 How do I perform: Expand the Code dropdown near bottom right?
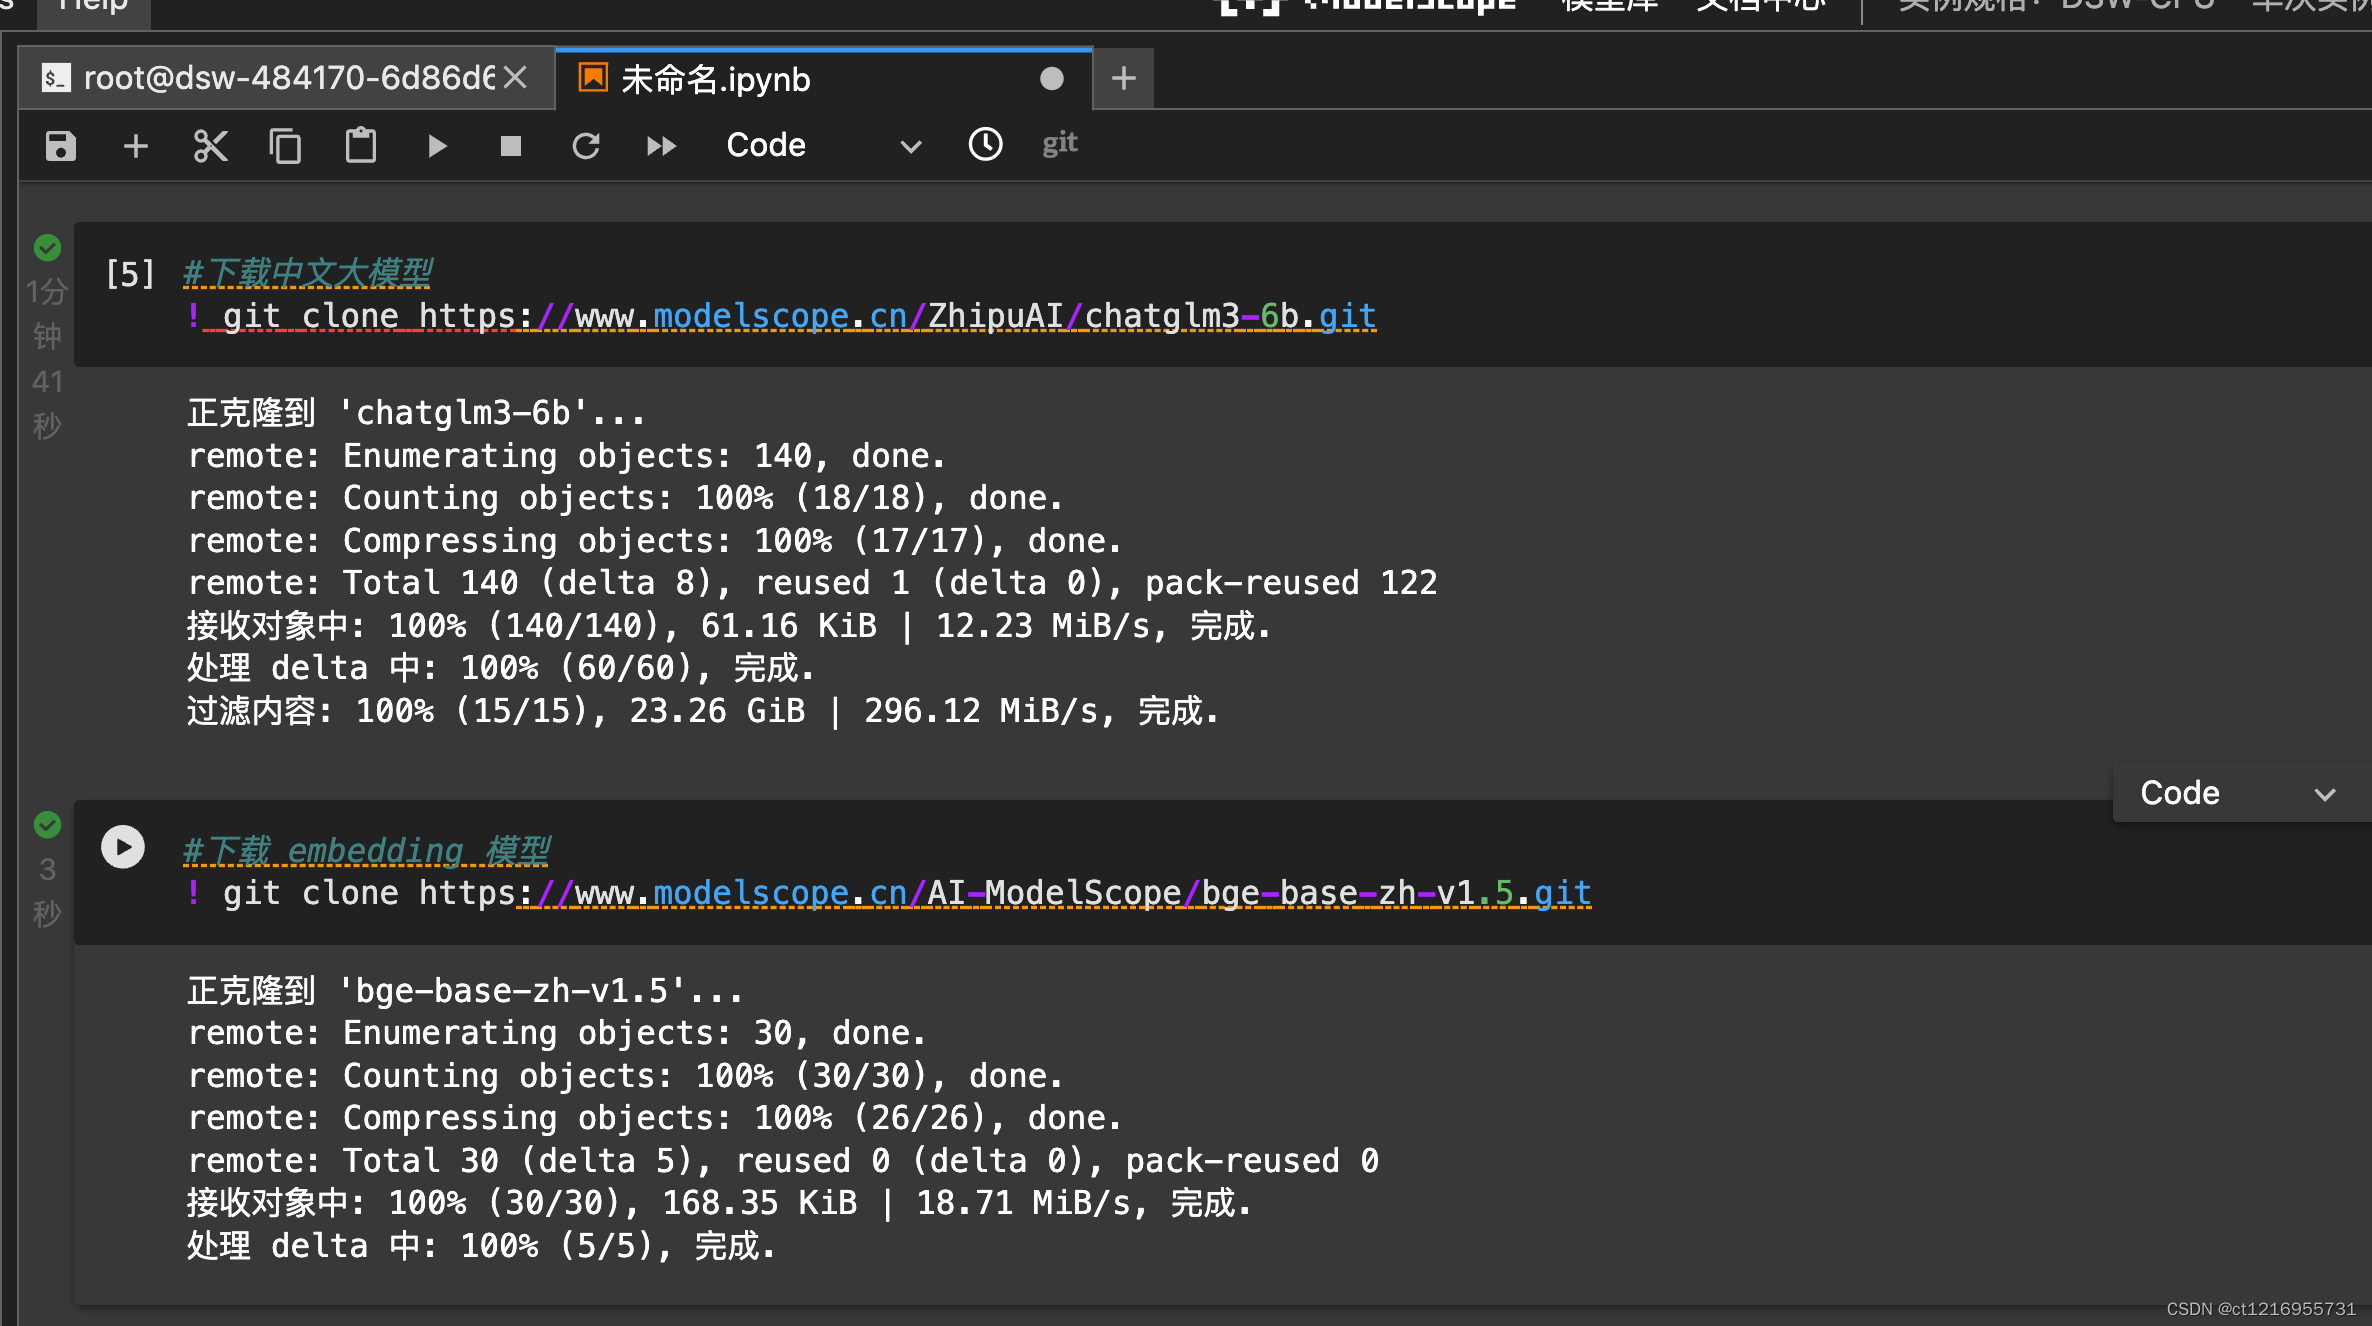[2240, 793]
